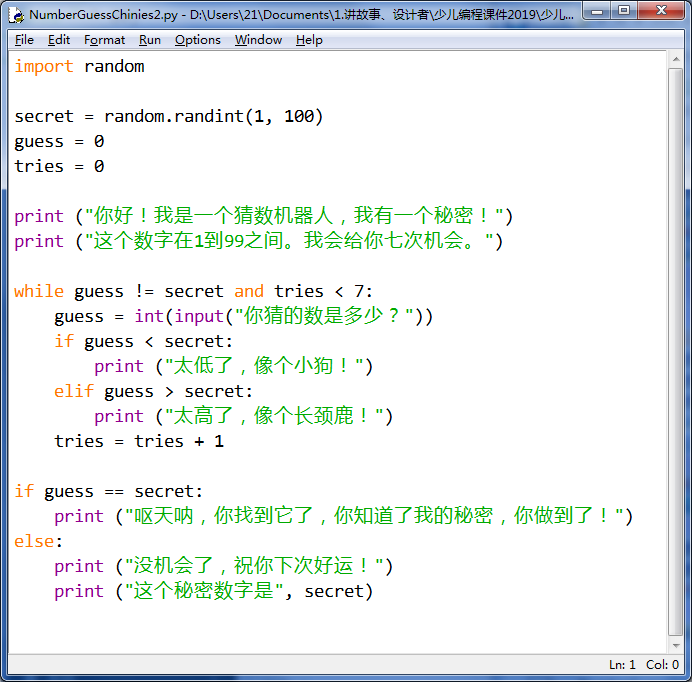Click the 'while guess != secret' line

pyautogui.click(x=194, y=291)
